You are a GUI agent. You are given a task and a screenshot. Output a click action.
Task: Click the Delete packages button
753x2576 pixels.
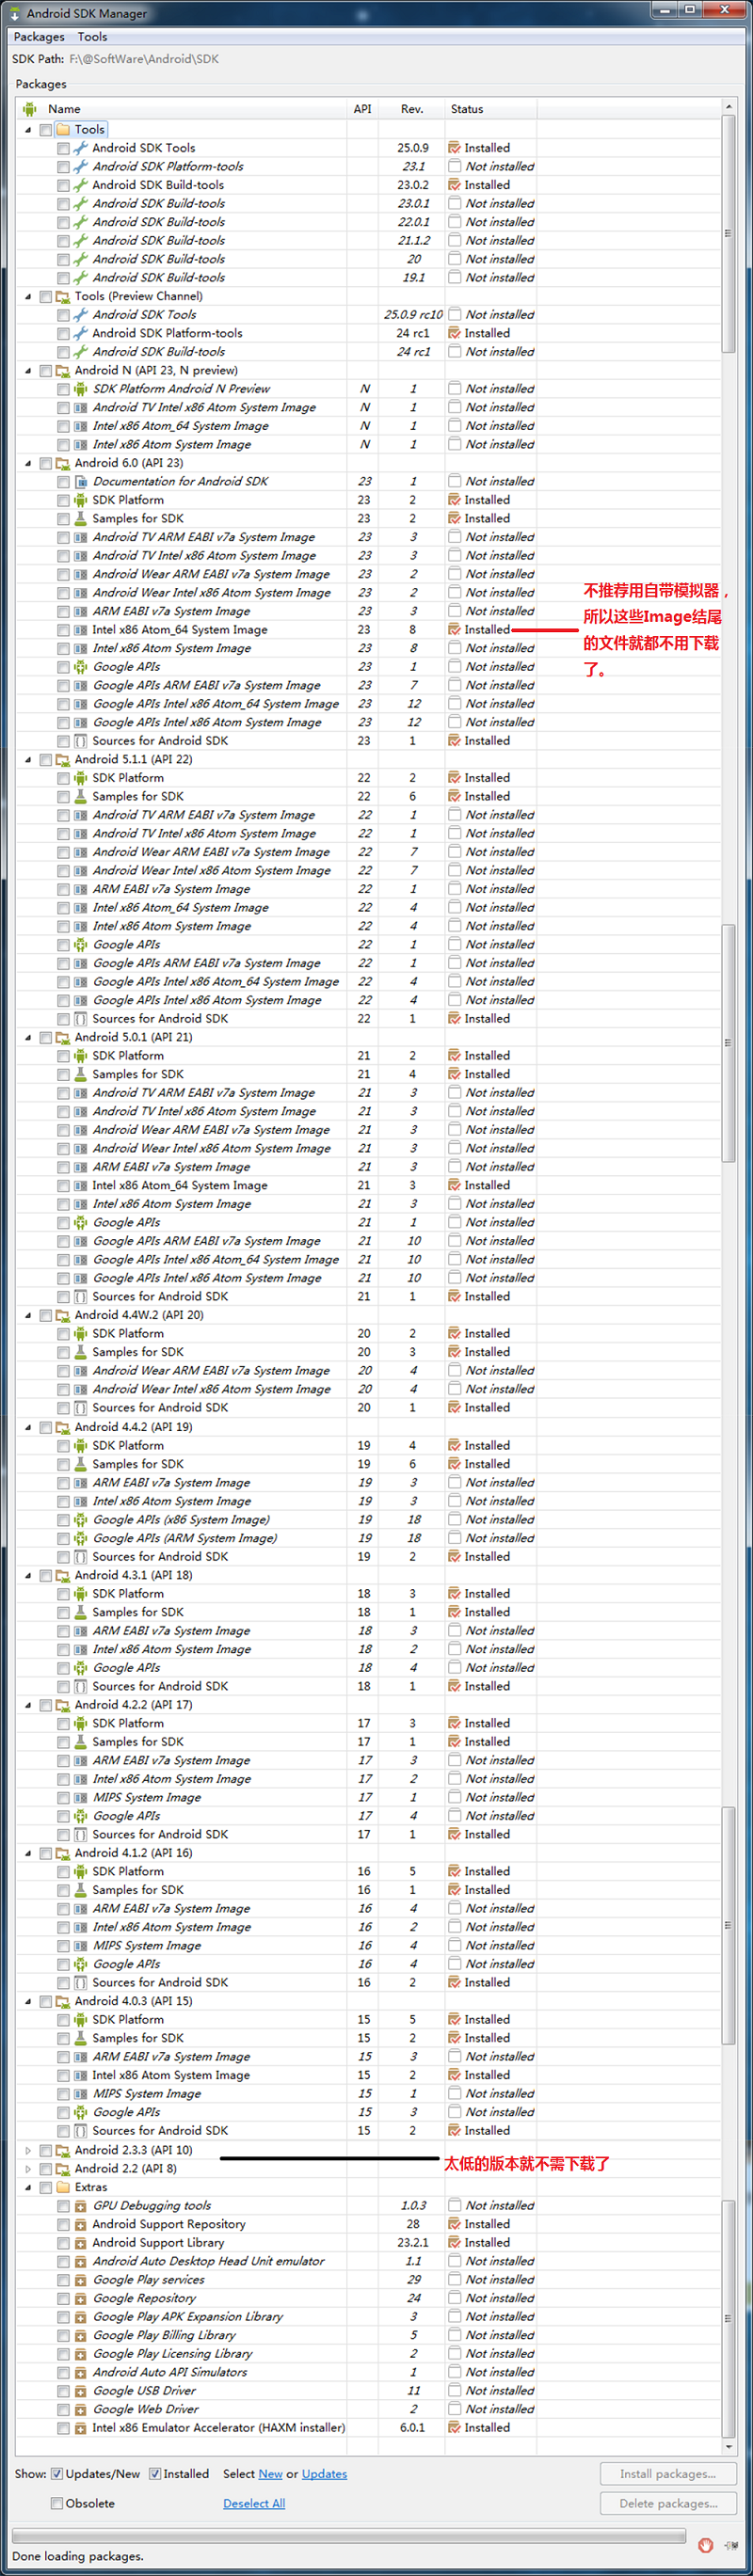[668, 2503]
